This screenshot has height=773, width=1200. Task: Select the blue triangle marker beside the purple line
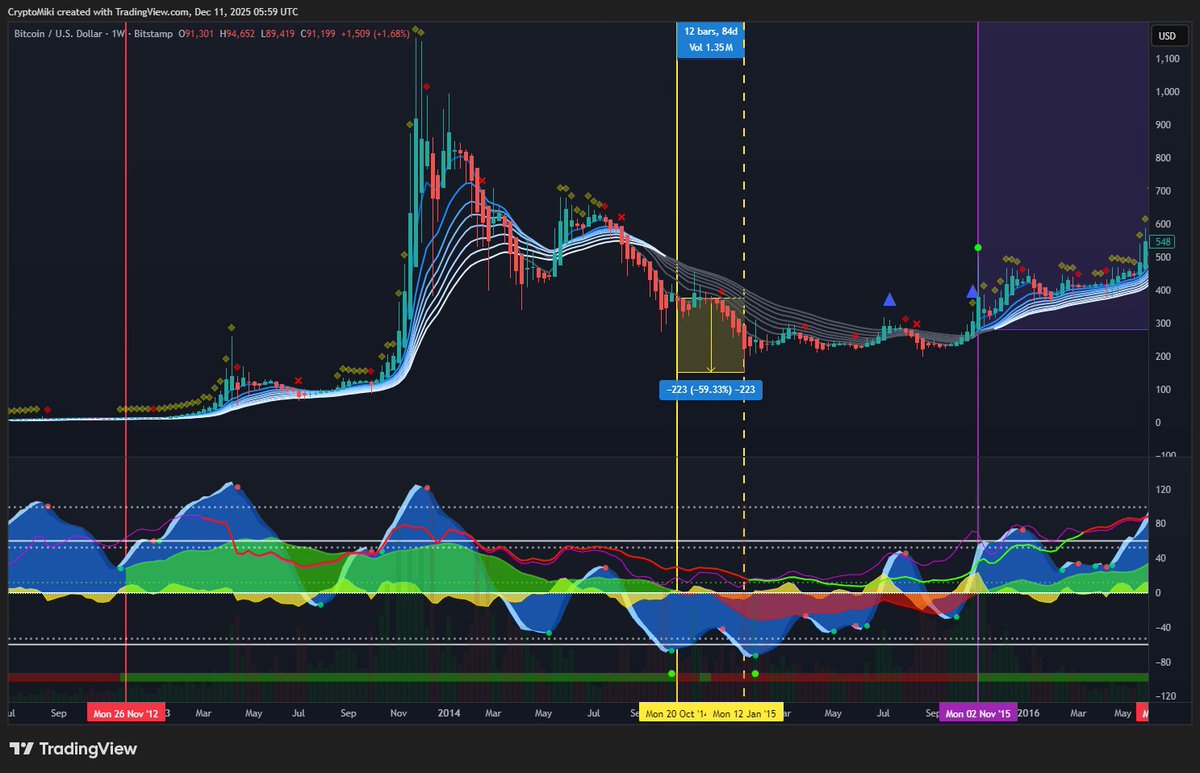pos(971,292)
